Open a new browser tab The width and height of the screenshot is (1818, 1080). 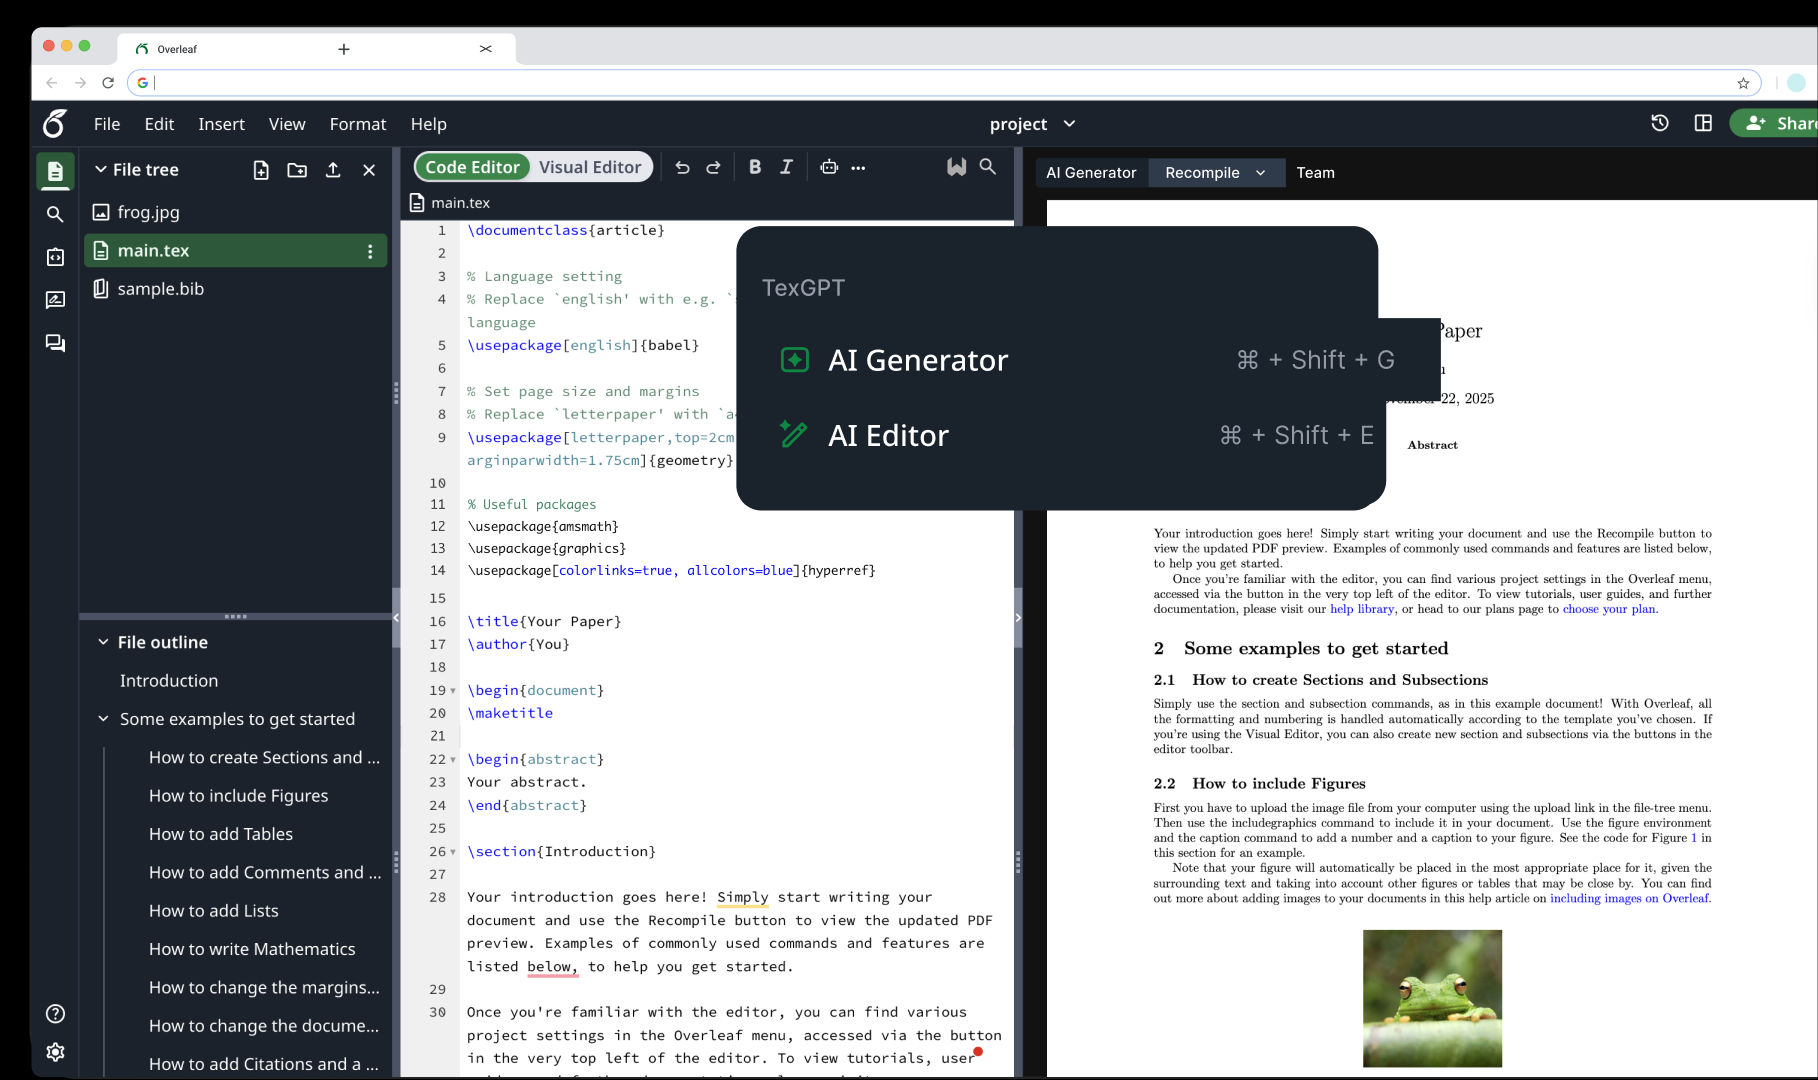click(x=344, y=49)
